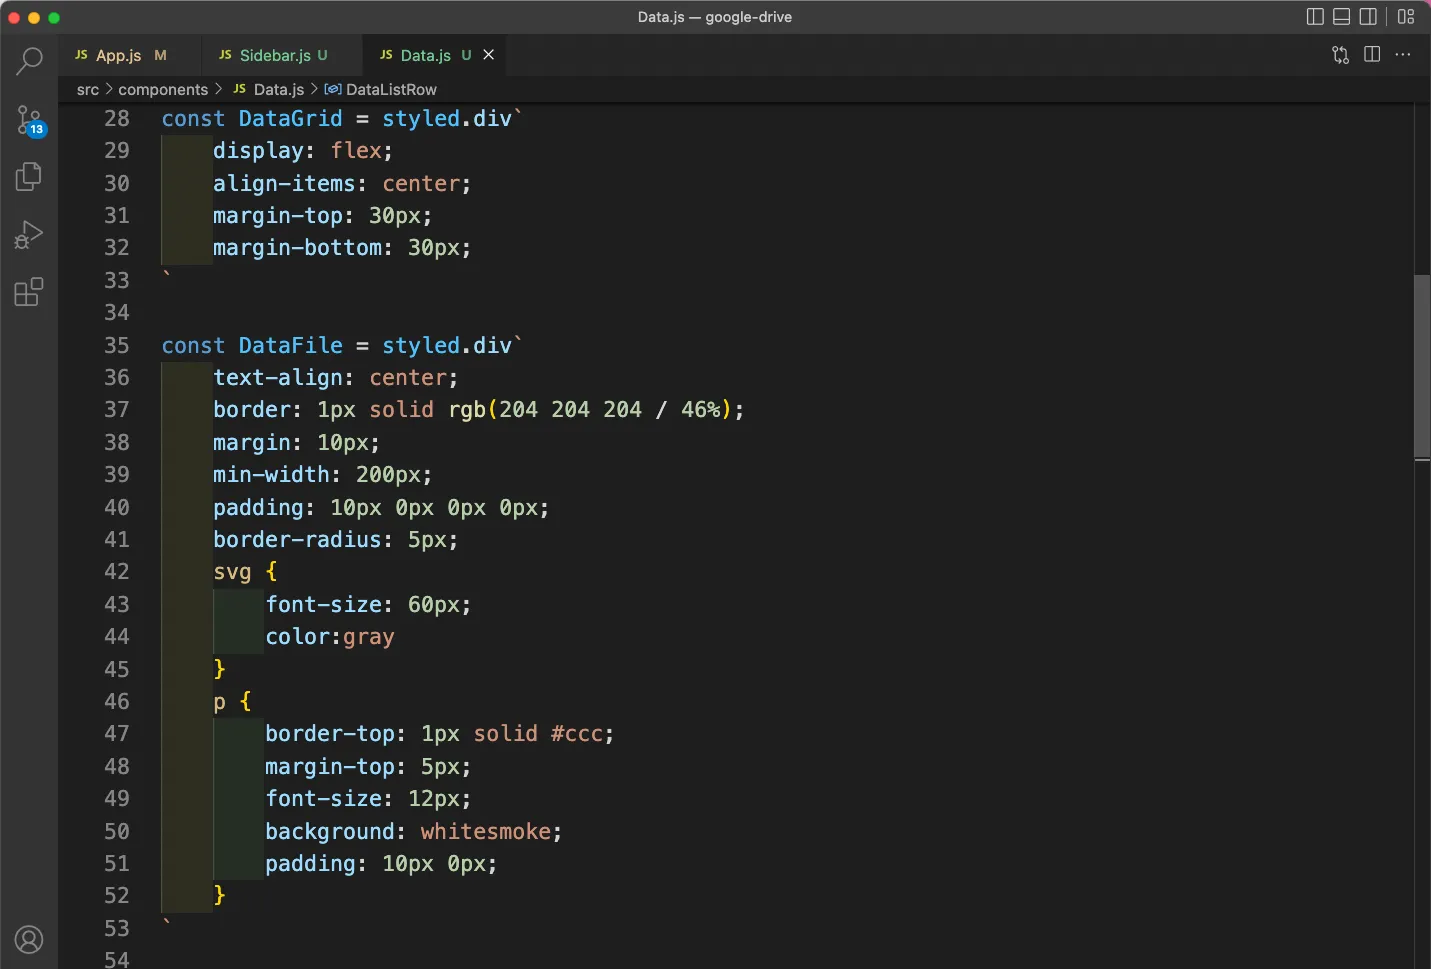Click 'margin-bottom' on line 32
Image resolution: width=1431 pixels, height=969 pixels.
tap(297, 248)
